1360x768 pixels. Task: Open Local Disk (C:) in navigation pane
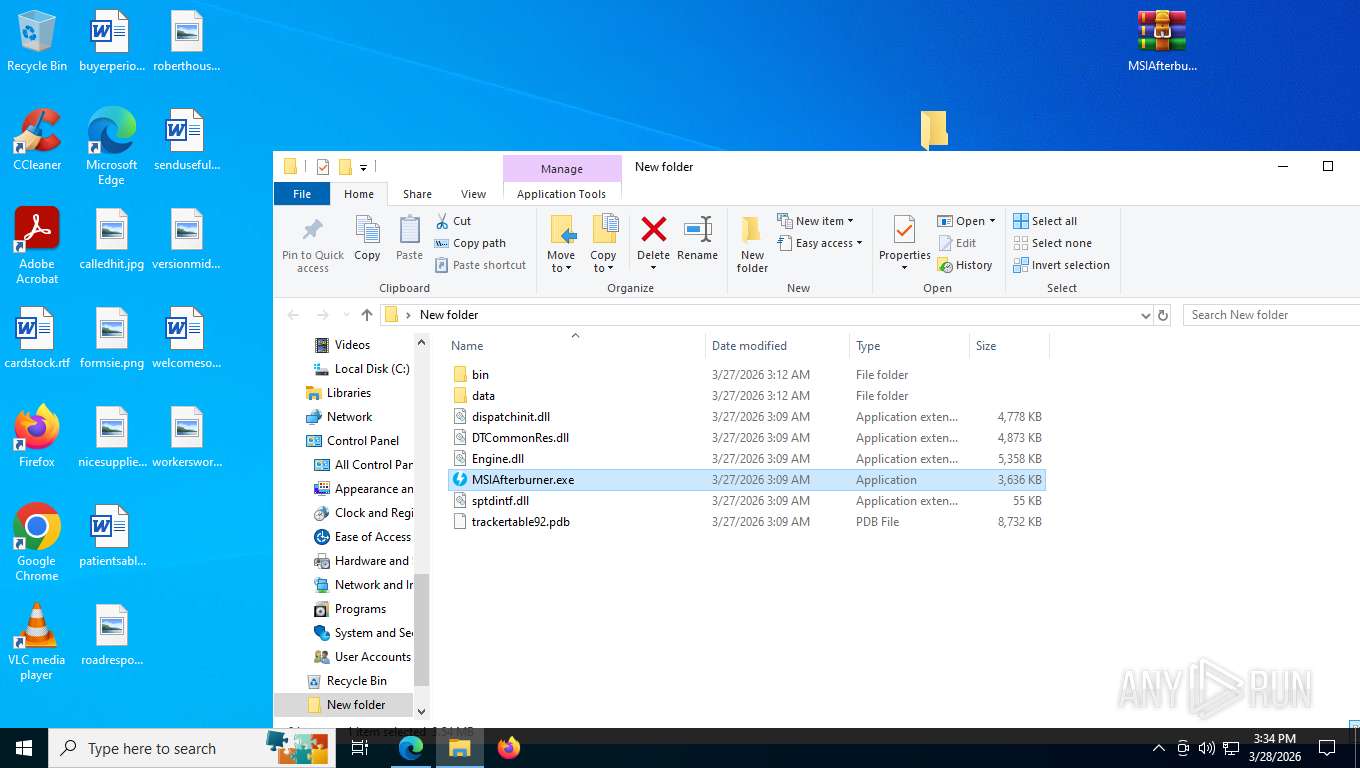(x=371, y=369)
